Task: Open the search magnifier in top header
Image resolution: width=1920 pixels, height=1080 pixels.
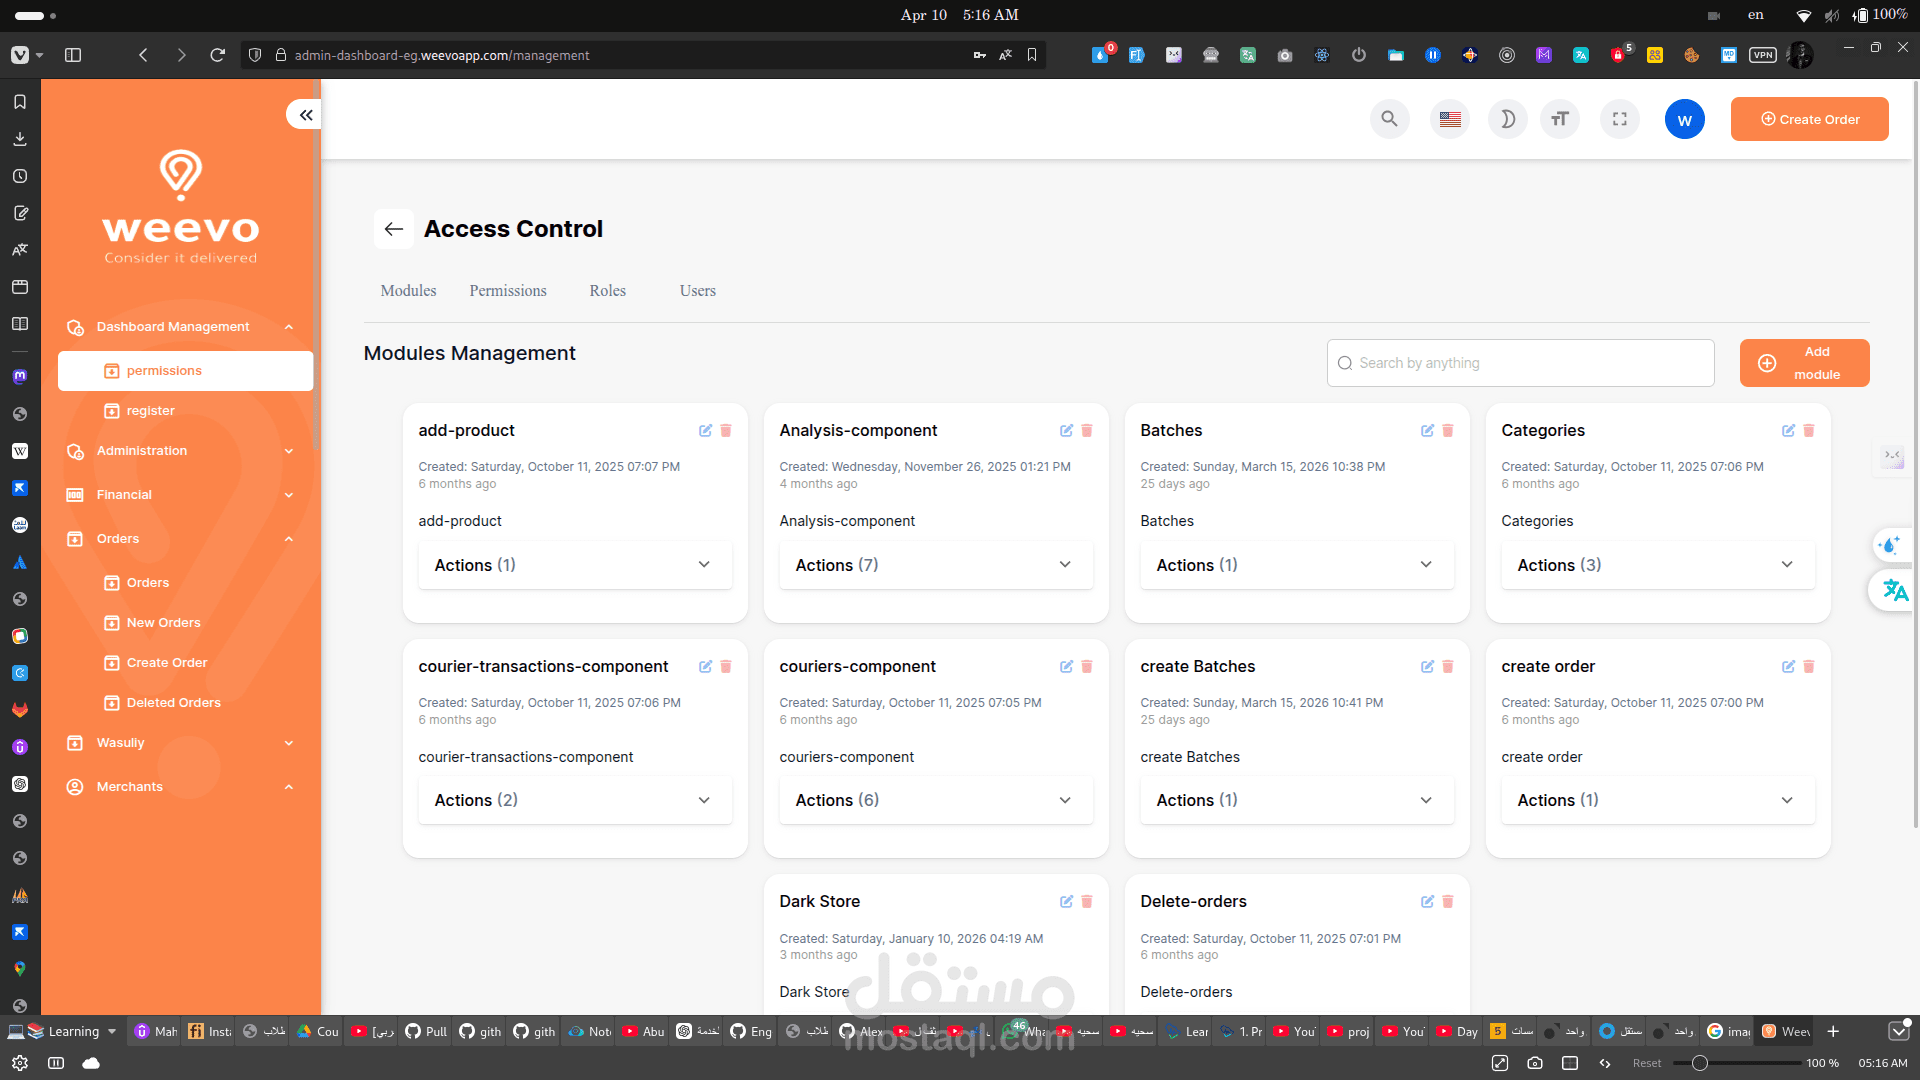Action: 1389,119
